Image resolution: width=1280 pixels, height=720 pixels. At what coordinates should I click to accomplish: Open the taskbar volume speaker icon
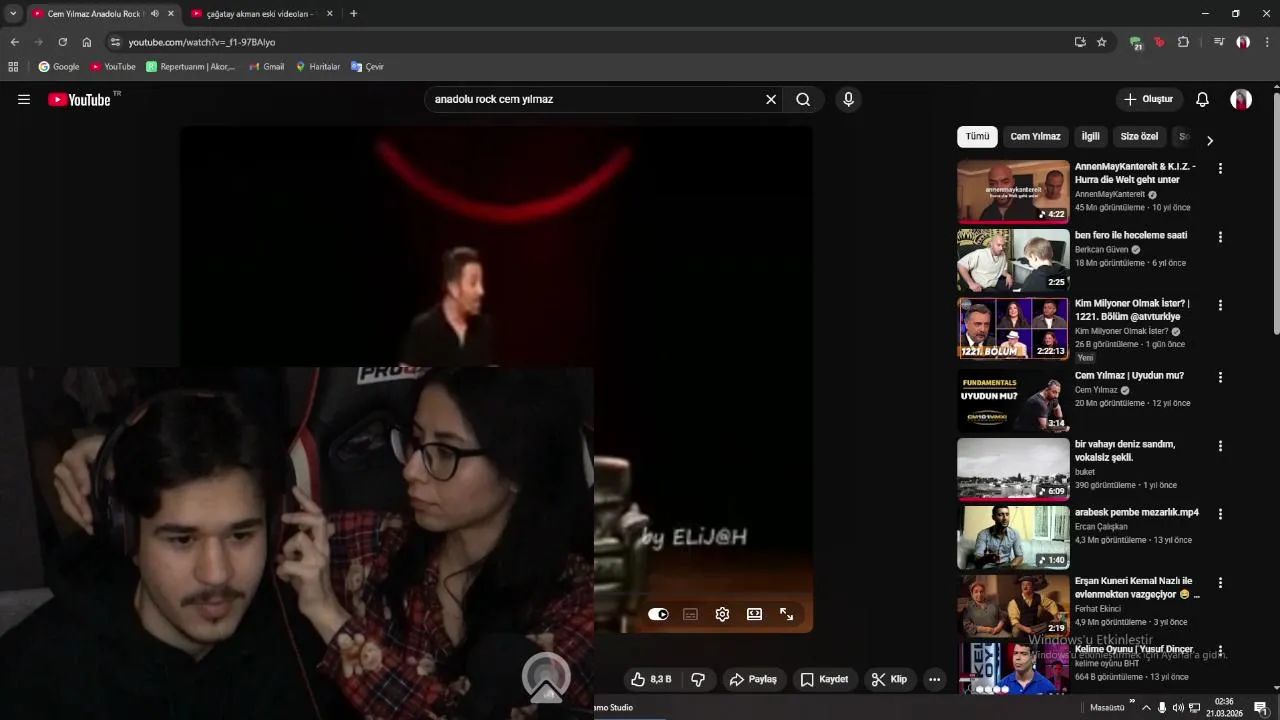pos(1177,708)
